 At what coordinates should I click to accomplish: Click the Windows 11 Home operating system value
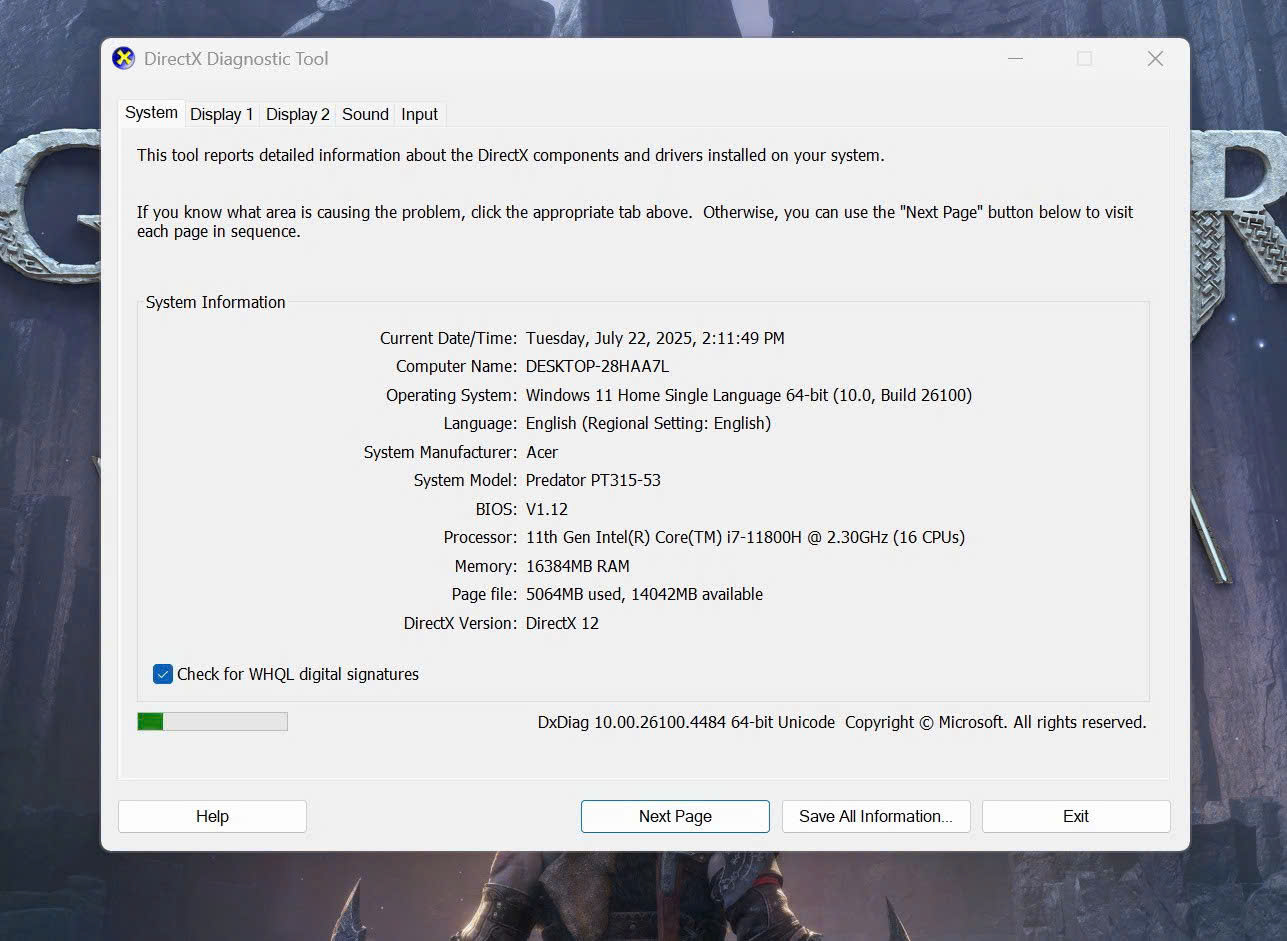tap(749, 395)
